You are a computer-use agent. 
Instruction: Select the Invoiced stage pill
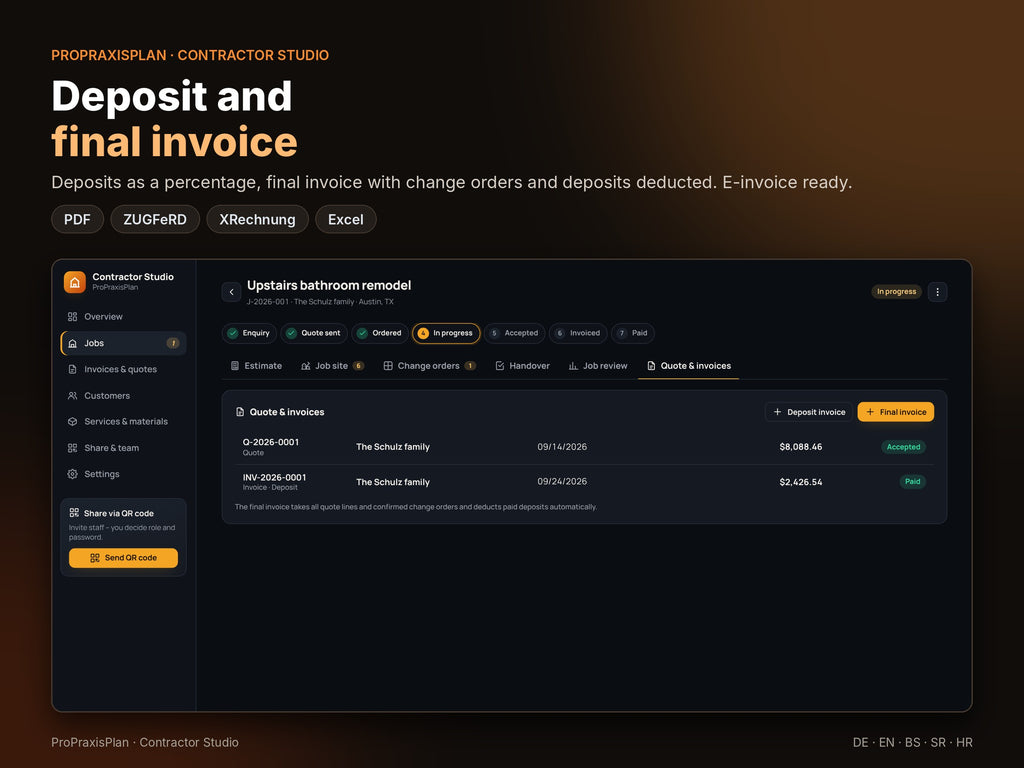point(578,333)
